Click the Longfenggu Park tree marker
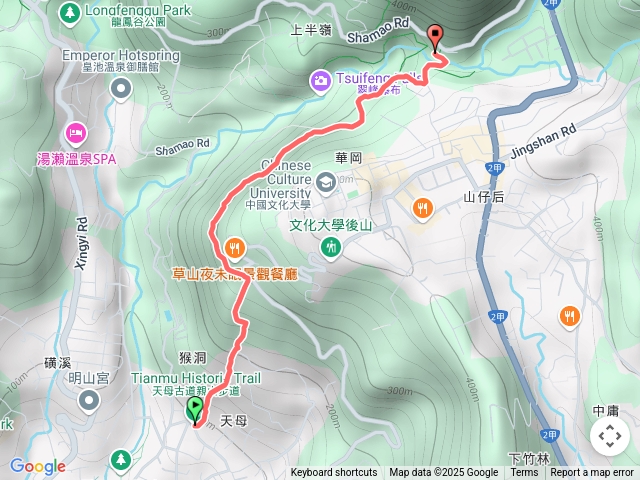This screenshot has width=640, height=480. (x=69, y=14)
